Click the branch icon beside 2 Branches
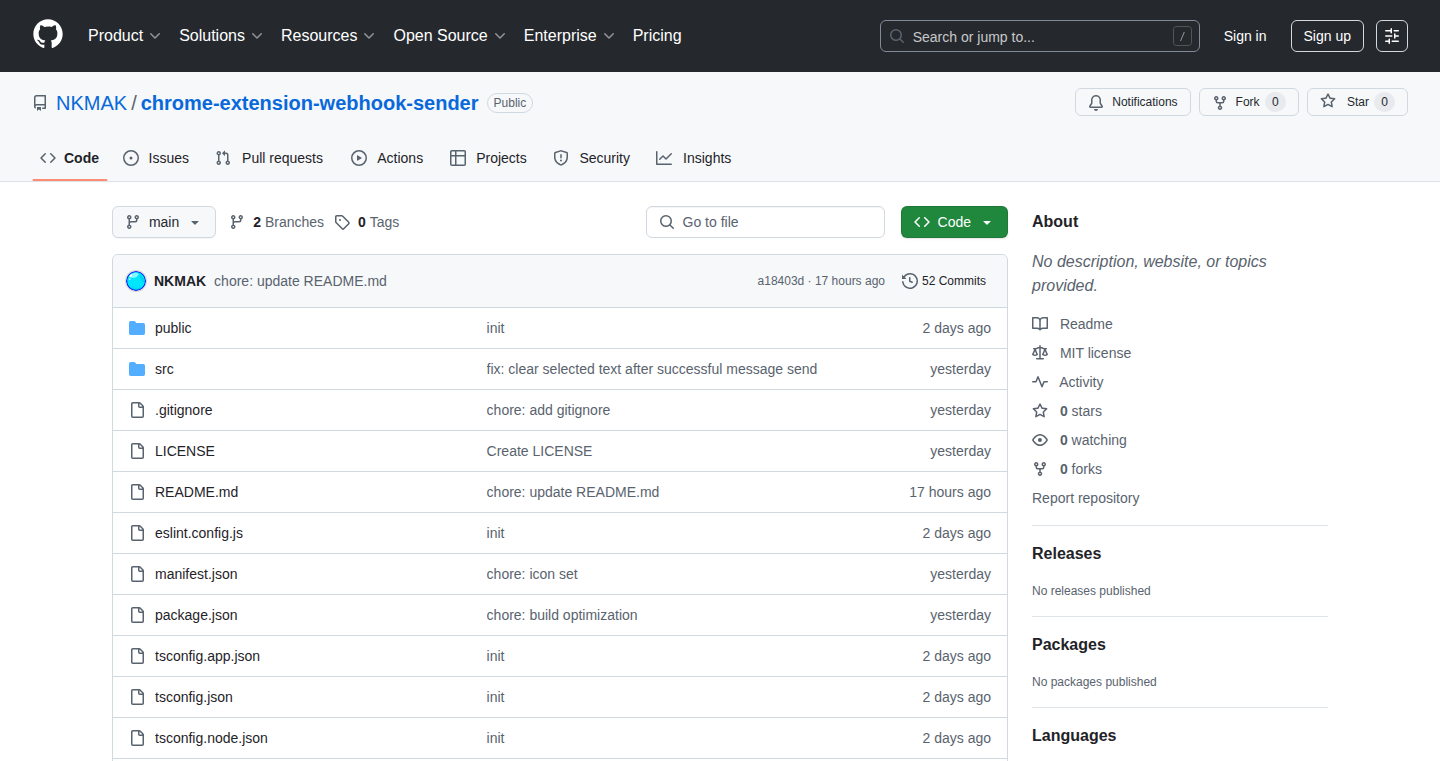 tap(237, 222)
